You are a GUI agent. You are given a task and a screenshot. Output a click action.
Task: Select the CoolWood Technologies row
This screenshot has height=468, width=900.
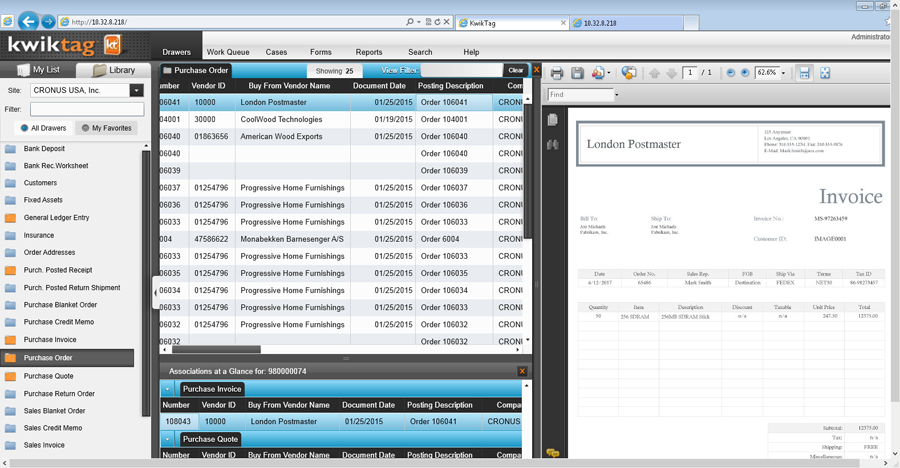(341, 119)
